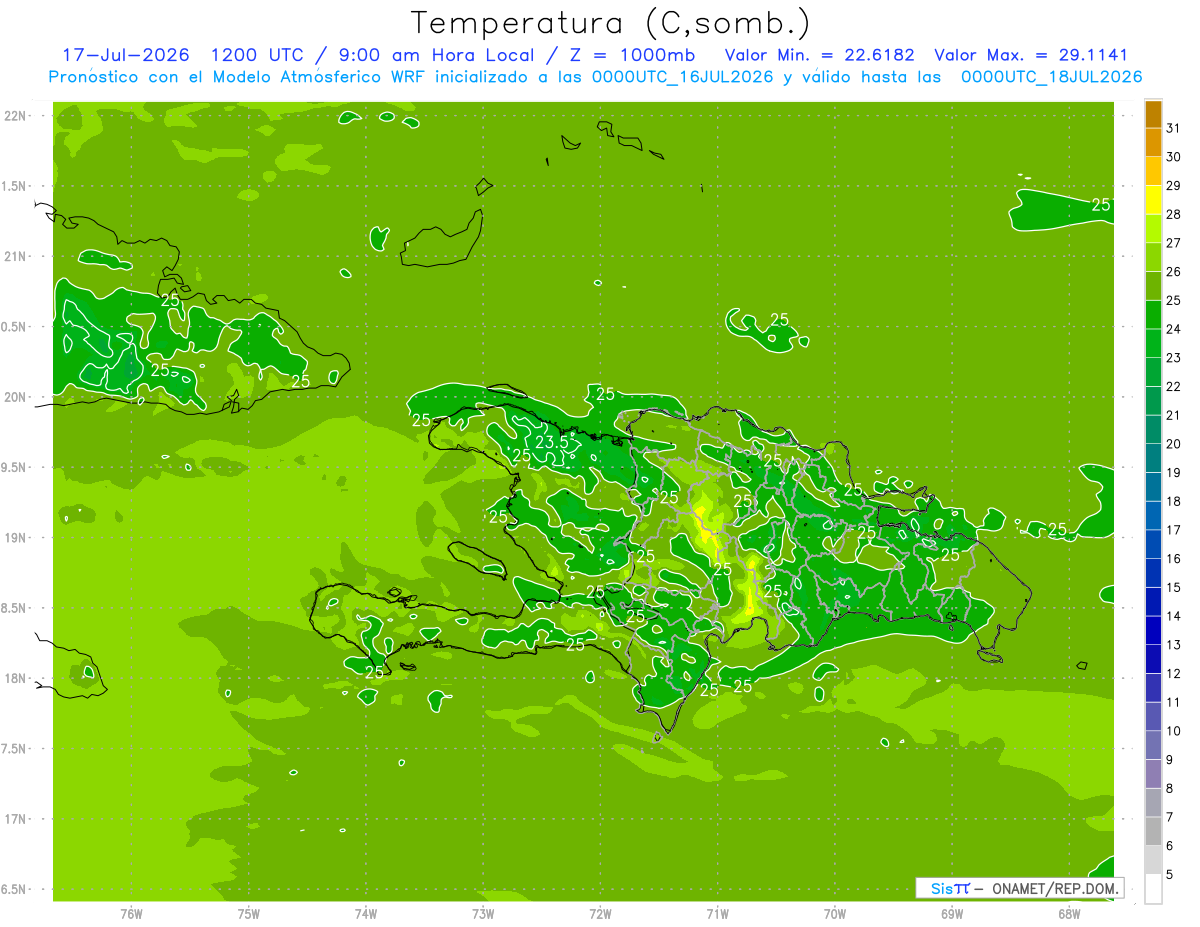
Task: Click the "0000UTC_16JUL2026" initialization time
Action: pos(683,77)
